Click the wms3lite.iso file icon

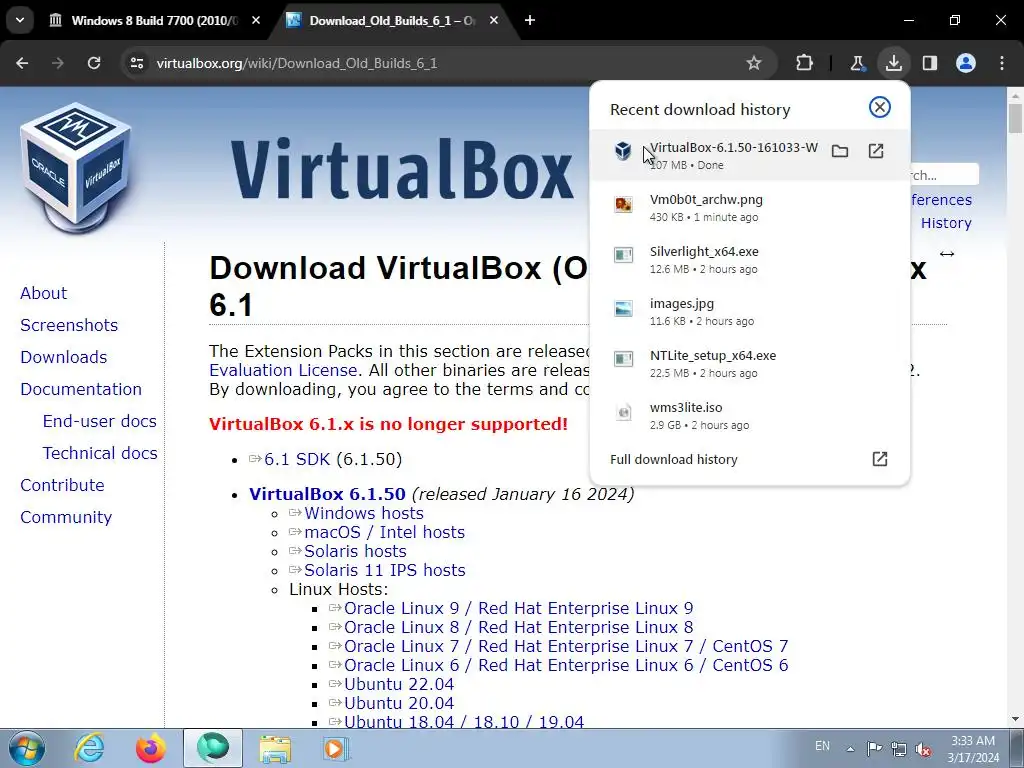click(624, 411)
